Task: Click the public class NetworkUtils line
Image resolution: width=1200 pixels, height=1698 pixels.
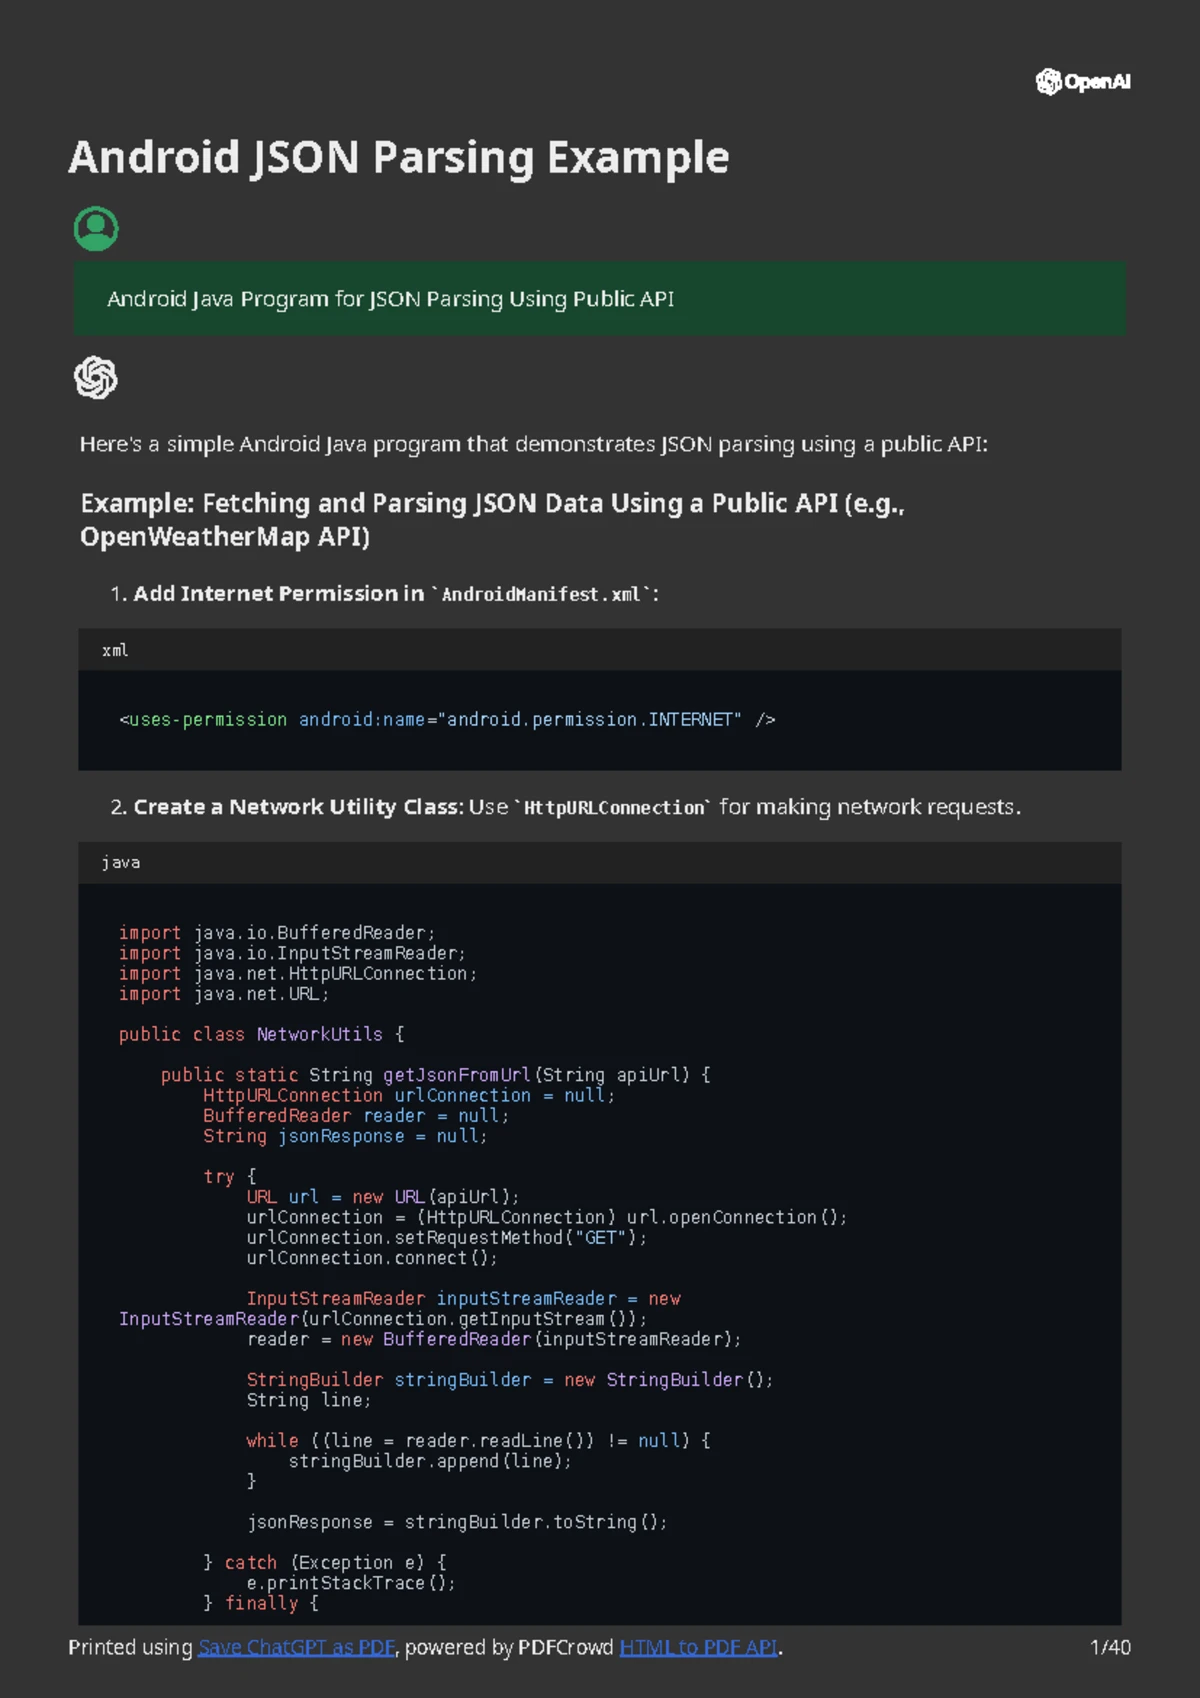Action: tap(261, 1034)
